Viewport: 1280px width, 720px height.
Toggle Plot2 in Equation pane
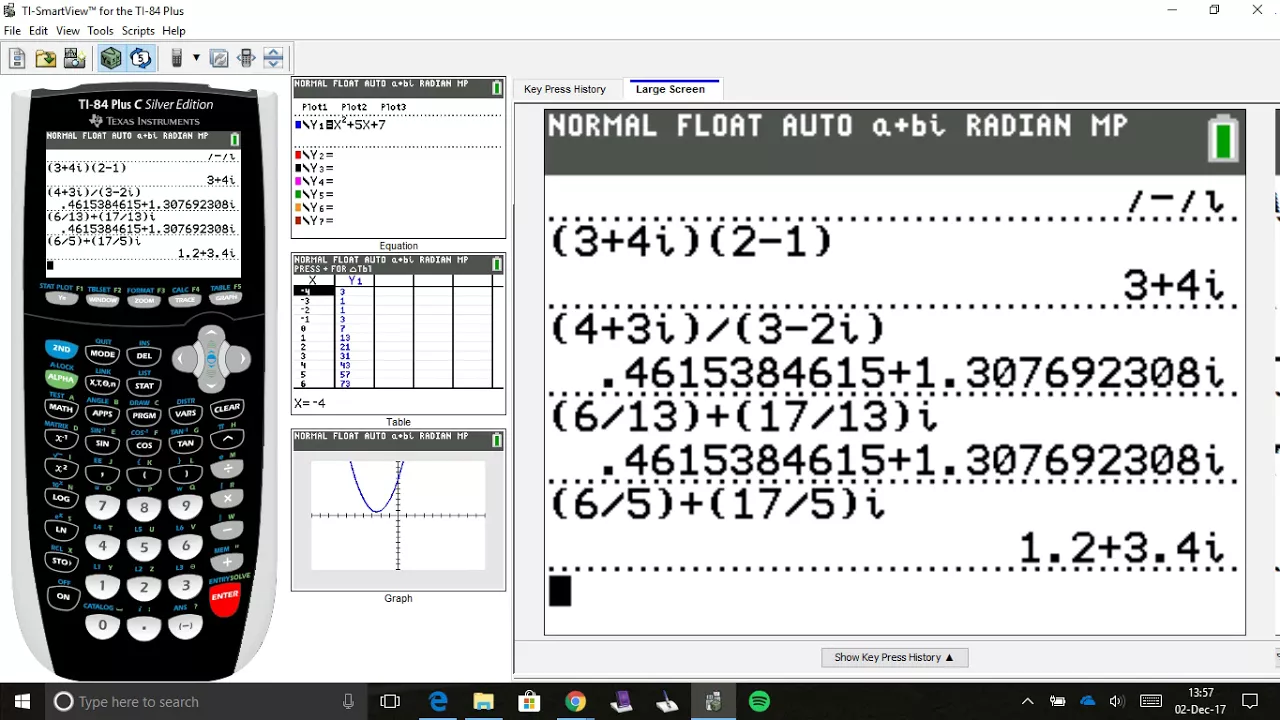coord(354,107)
